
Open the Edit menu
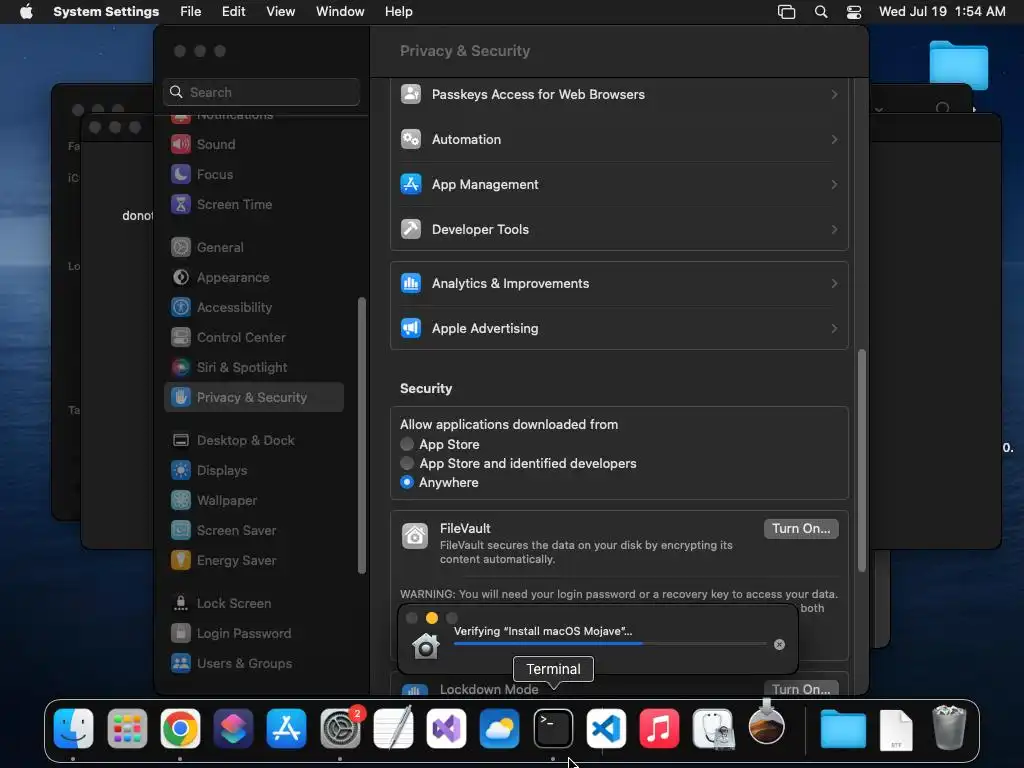click(233, 12)
